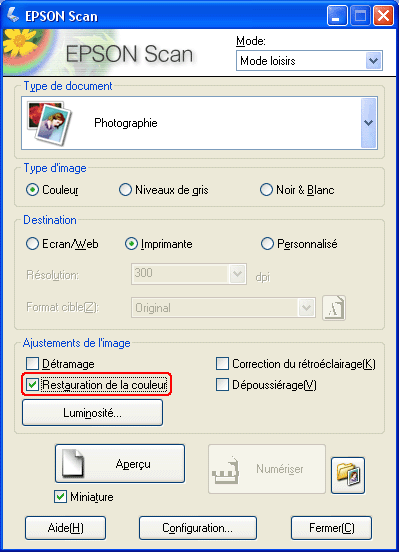Click the Photographie document type thumbnail
Screen dimensions: 399x552
click(49, 123)
